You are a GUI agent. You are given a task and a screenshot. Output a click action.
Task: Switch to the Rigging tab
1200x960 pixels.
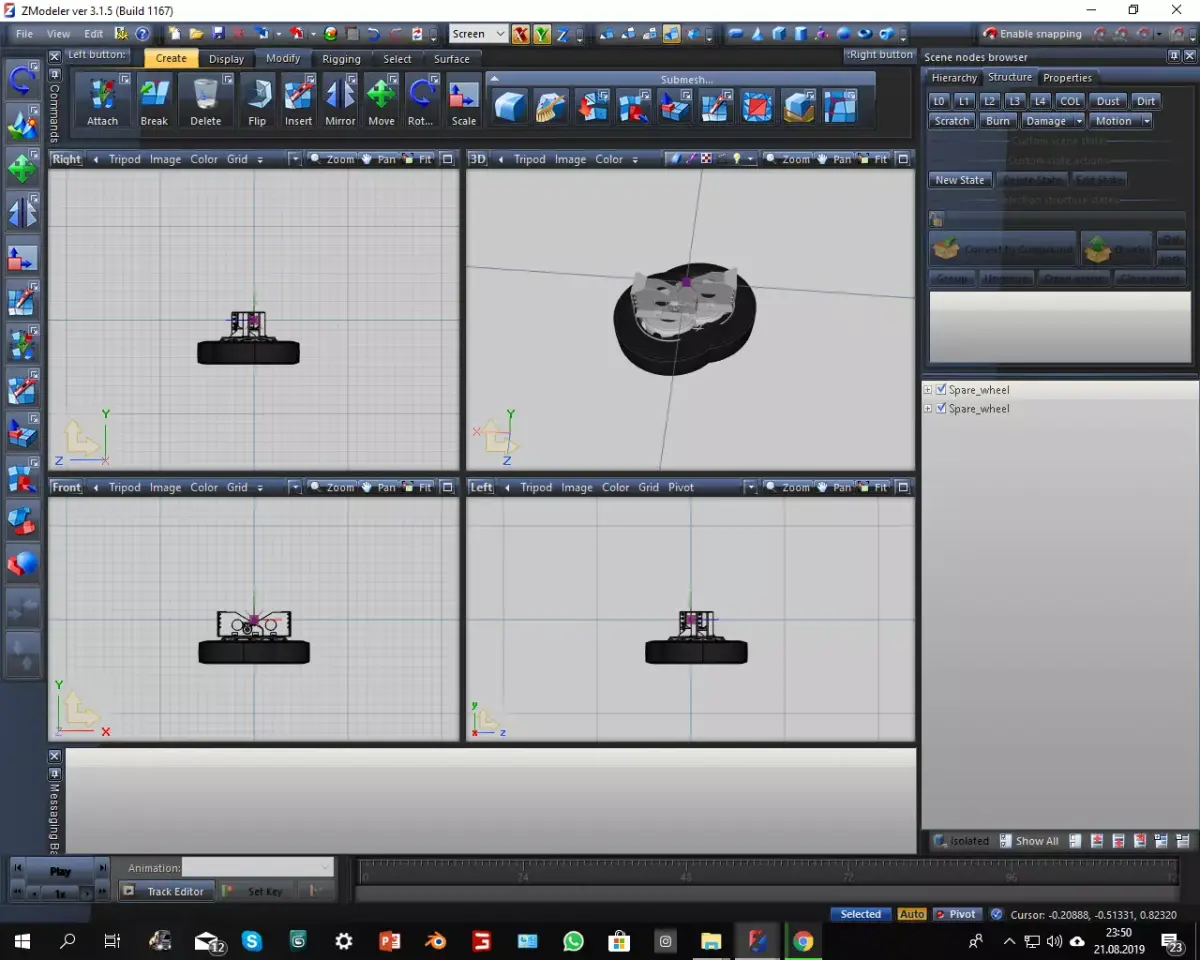[341, 58]
